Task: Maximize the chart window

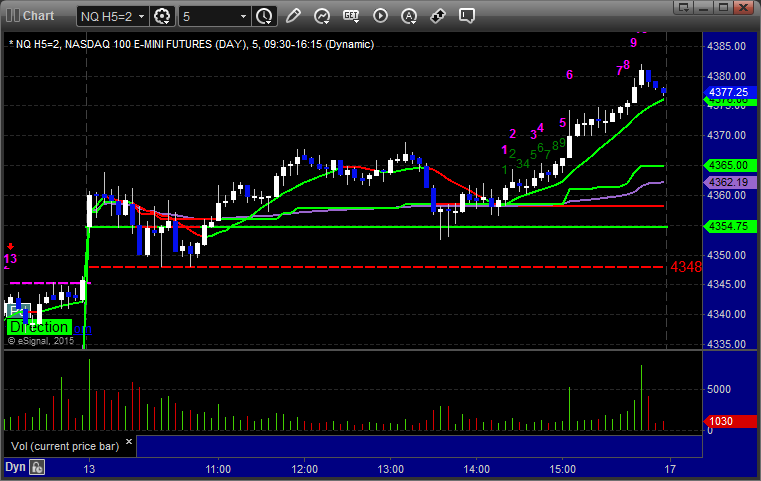Action: [x=723, y=7]
